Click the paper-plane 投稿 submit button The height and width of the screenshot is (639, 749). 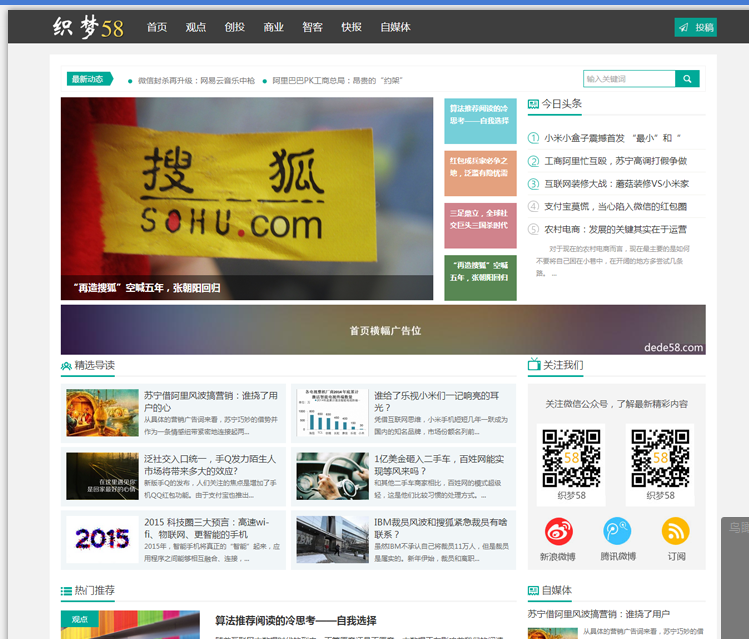tap(696, 27)
